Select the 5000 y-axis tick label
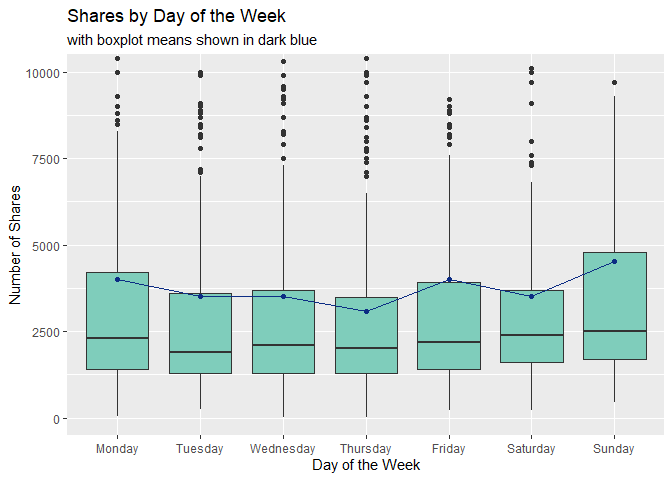The width and height of the screenshot is (672, 480). pos(50,246)
